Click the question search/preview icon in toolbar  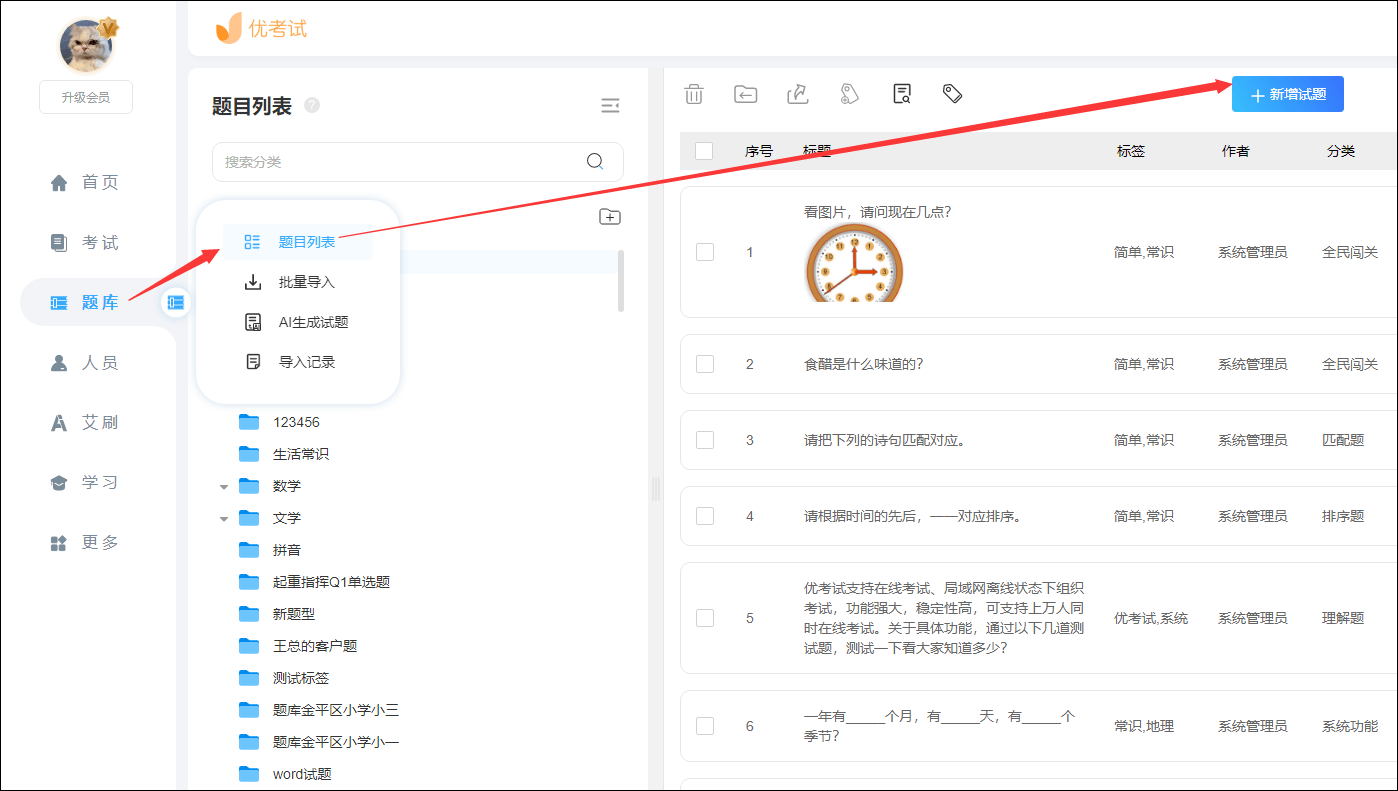pos(901,93)
